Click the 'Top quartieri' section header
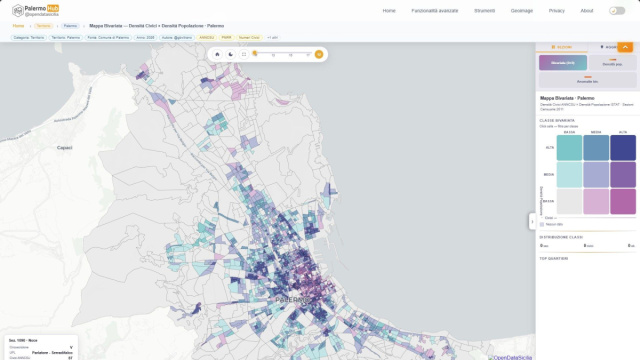The image size is (640, 360). (x=553, y=258)
